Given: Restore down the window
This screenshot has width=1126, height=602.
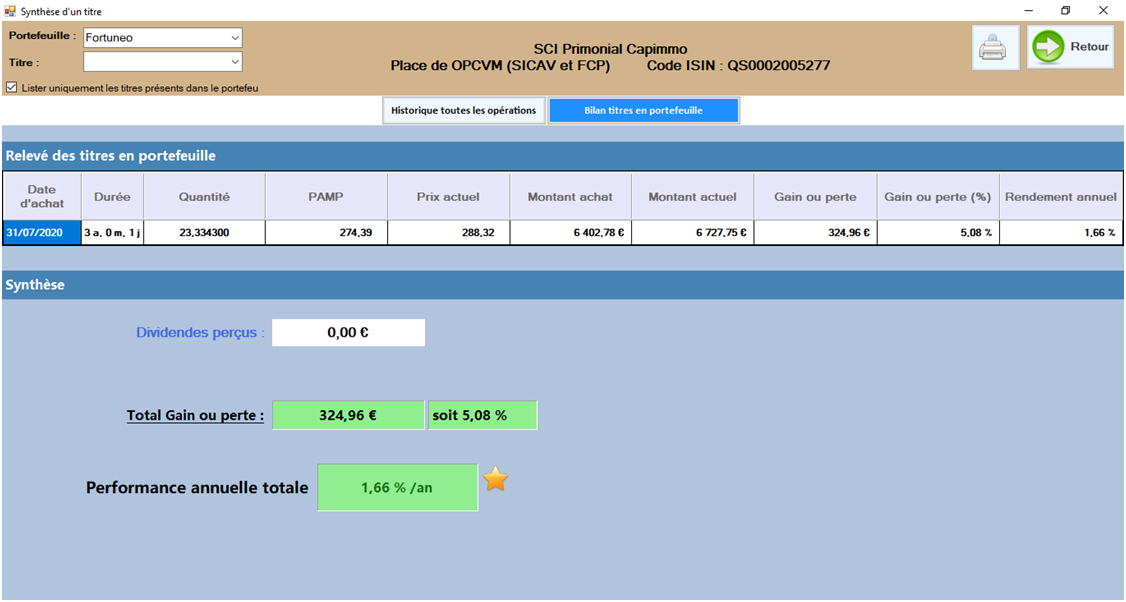Looking at the screenshot, I should (1066, 11).
